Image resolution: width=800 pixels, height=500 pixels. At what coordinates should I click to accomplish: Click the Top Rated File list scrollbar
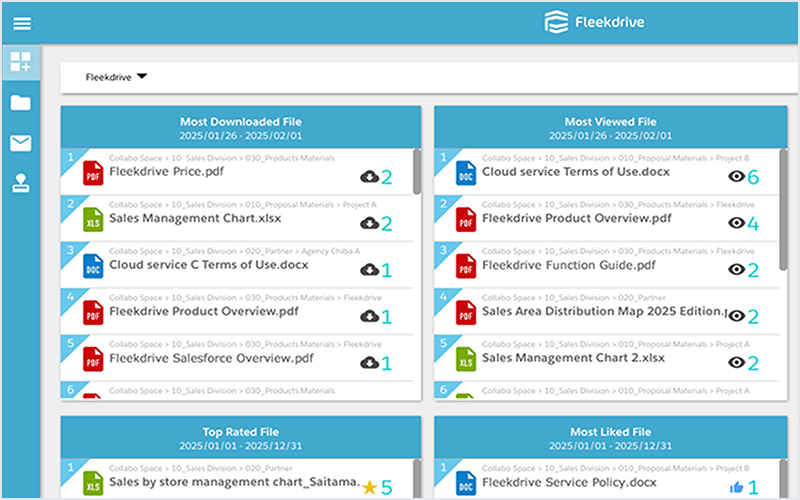[417, 479]
